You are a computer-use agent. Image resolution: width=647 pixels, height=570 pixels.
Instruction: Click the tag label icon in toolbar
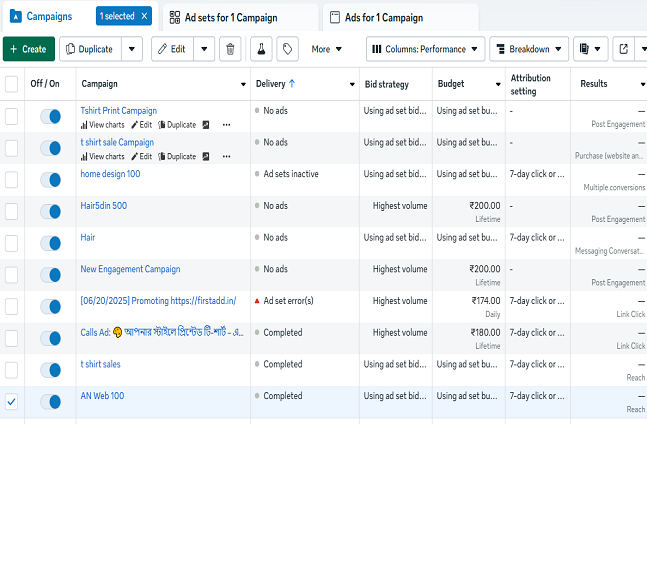tap(287, 49)
